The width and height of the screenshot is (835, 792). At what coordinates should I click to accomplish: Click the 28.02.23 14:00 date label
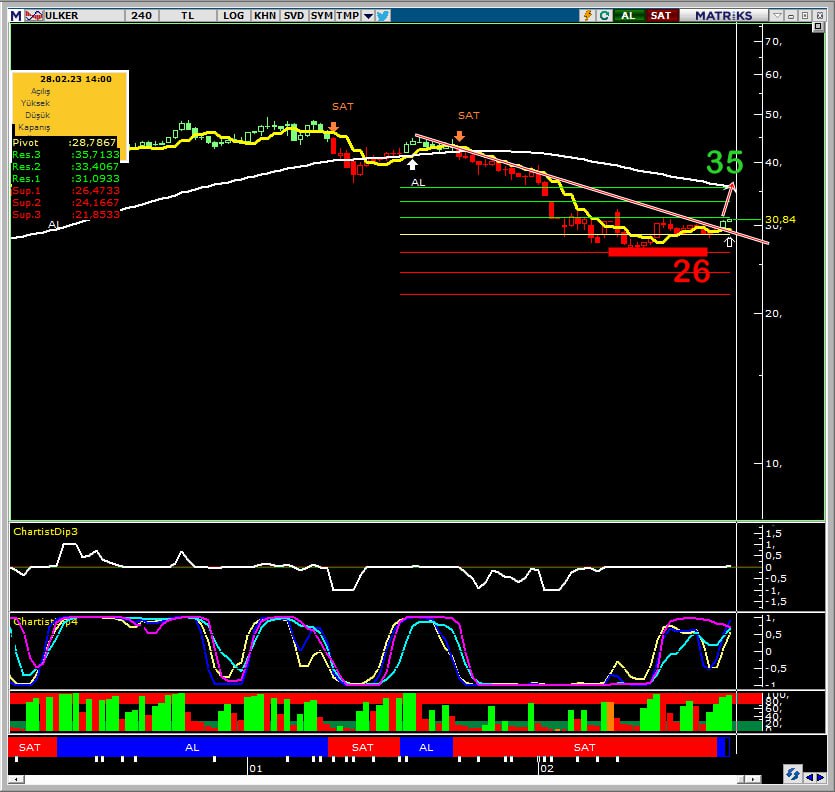point(76,79)
